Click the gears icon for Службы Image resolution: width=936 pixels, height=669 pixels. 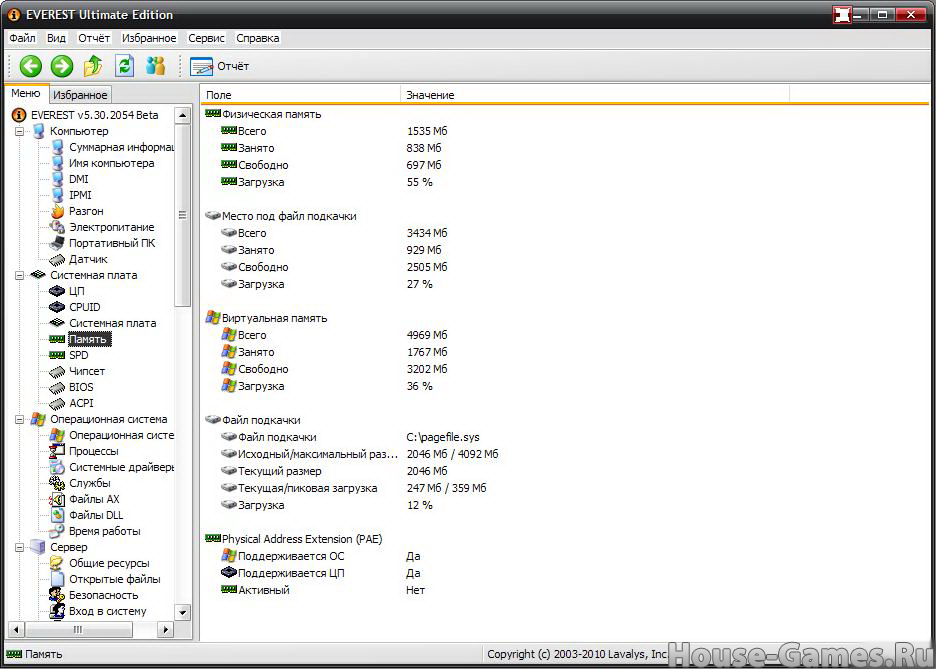(x=57, y=483)
